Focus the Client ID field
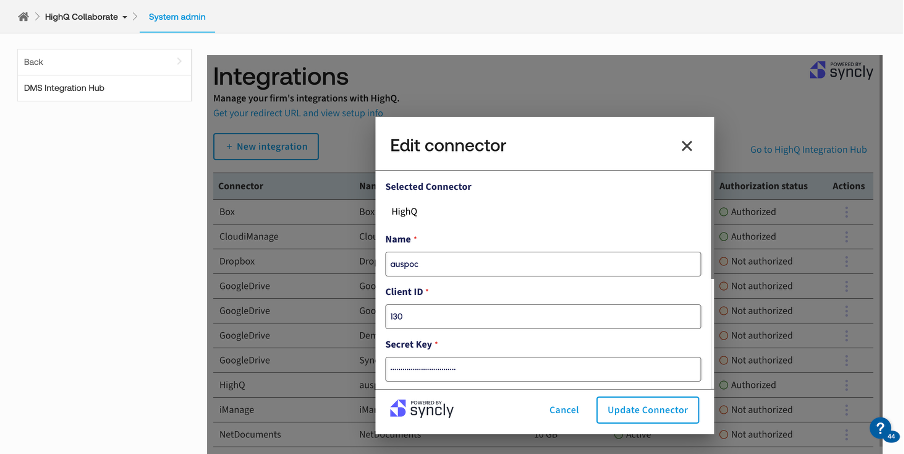904x454 pixels. point(543,317)
